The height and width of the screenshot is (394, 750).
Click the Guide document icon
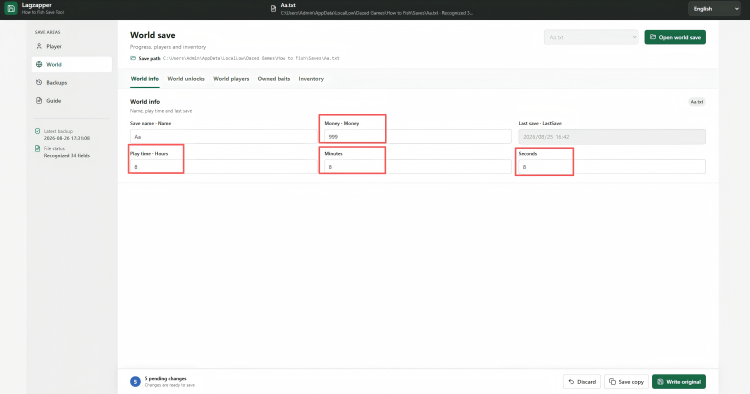pyautogui.click(x=39, y=101)
